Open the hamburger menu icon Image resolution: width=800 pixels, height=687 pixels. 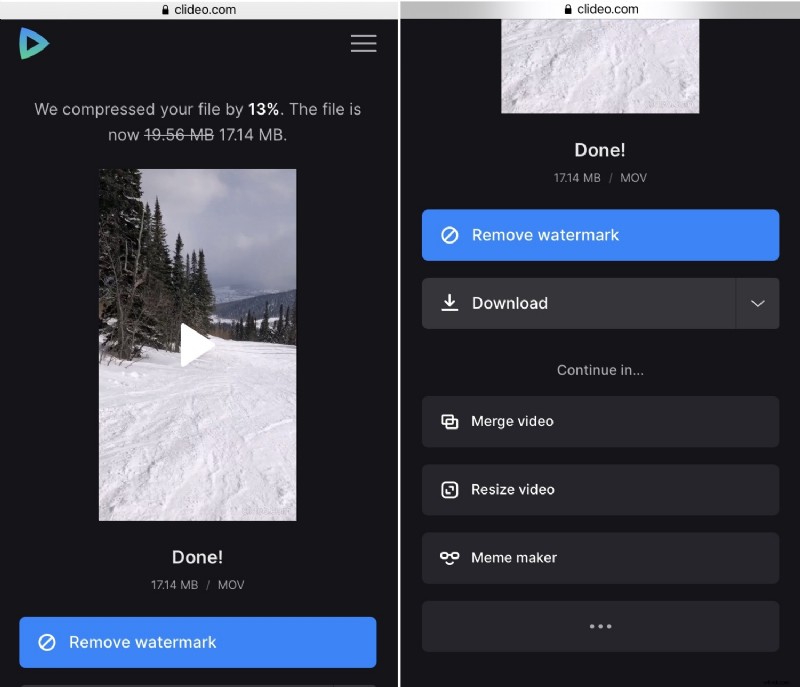coord(363,43)
